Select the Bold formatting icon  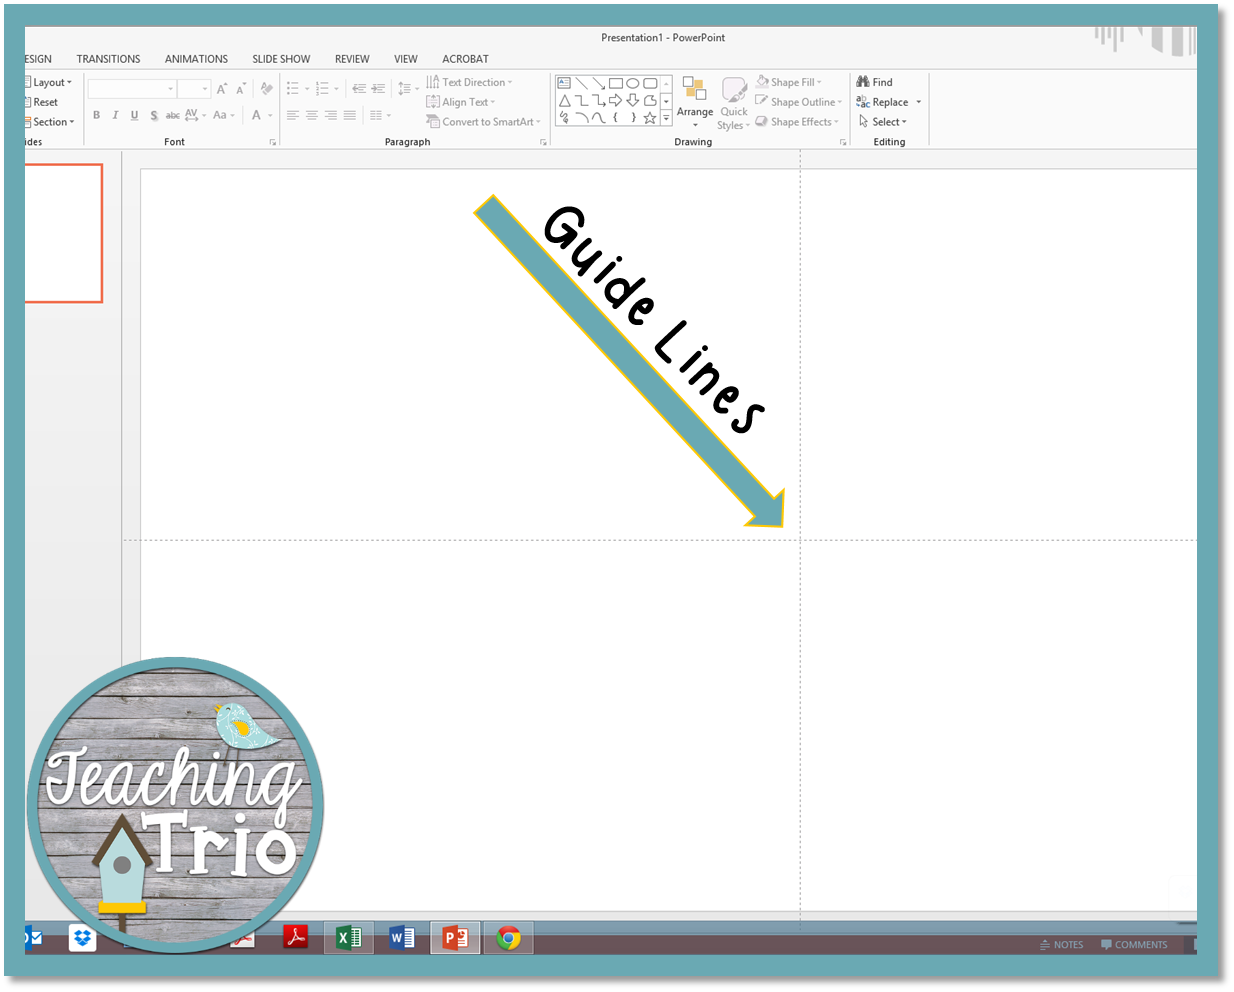(x=96, y=115)
